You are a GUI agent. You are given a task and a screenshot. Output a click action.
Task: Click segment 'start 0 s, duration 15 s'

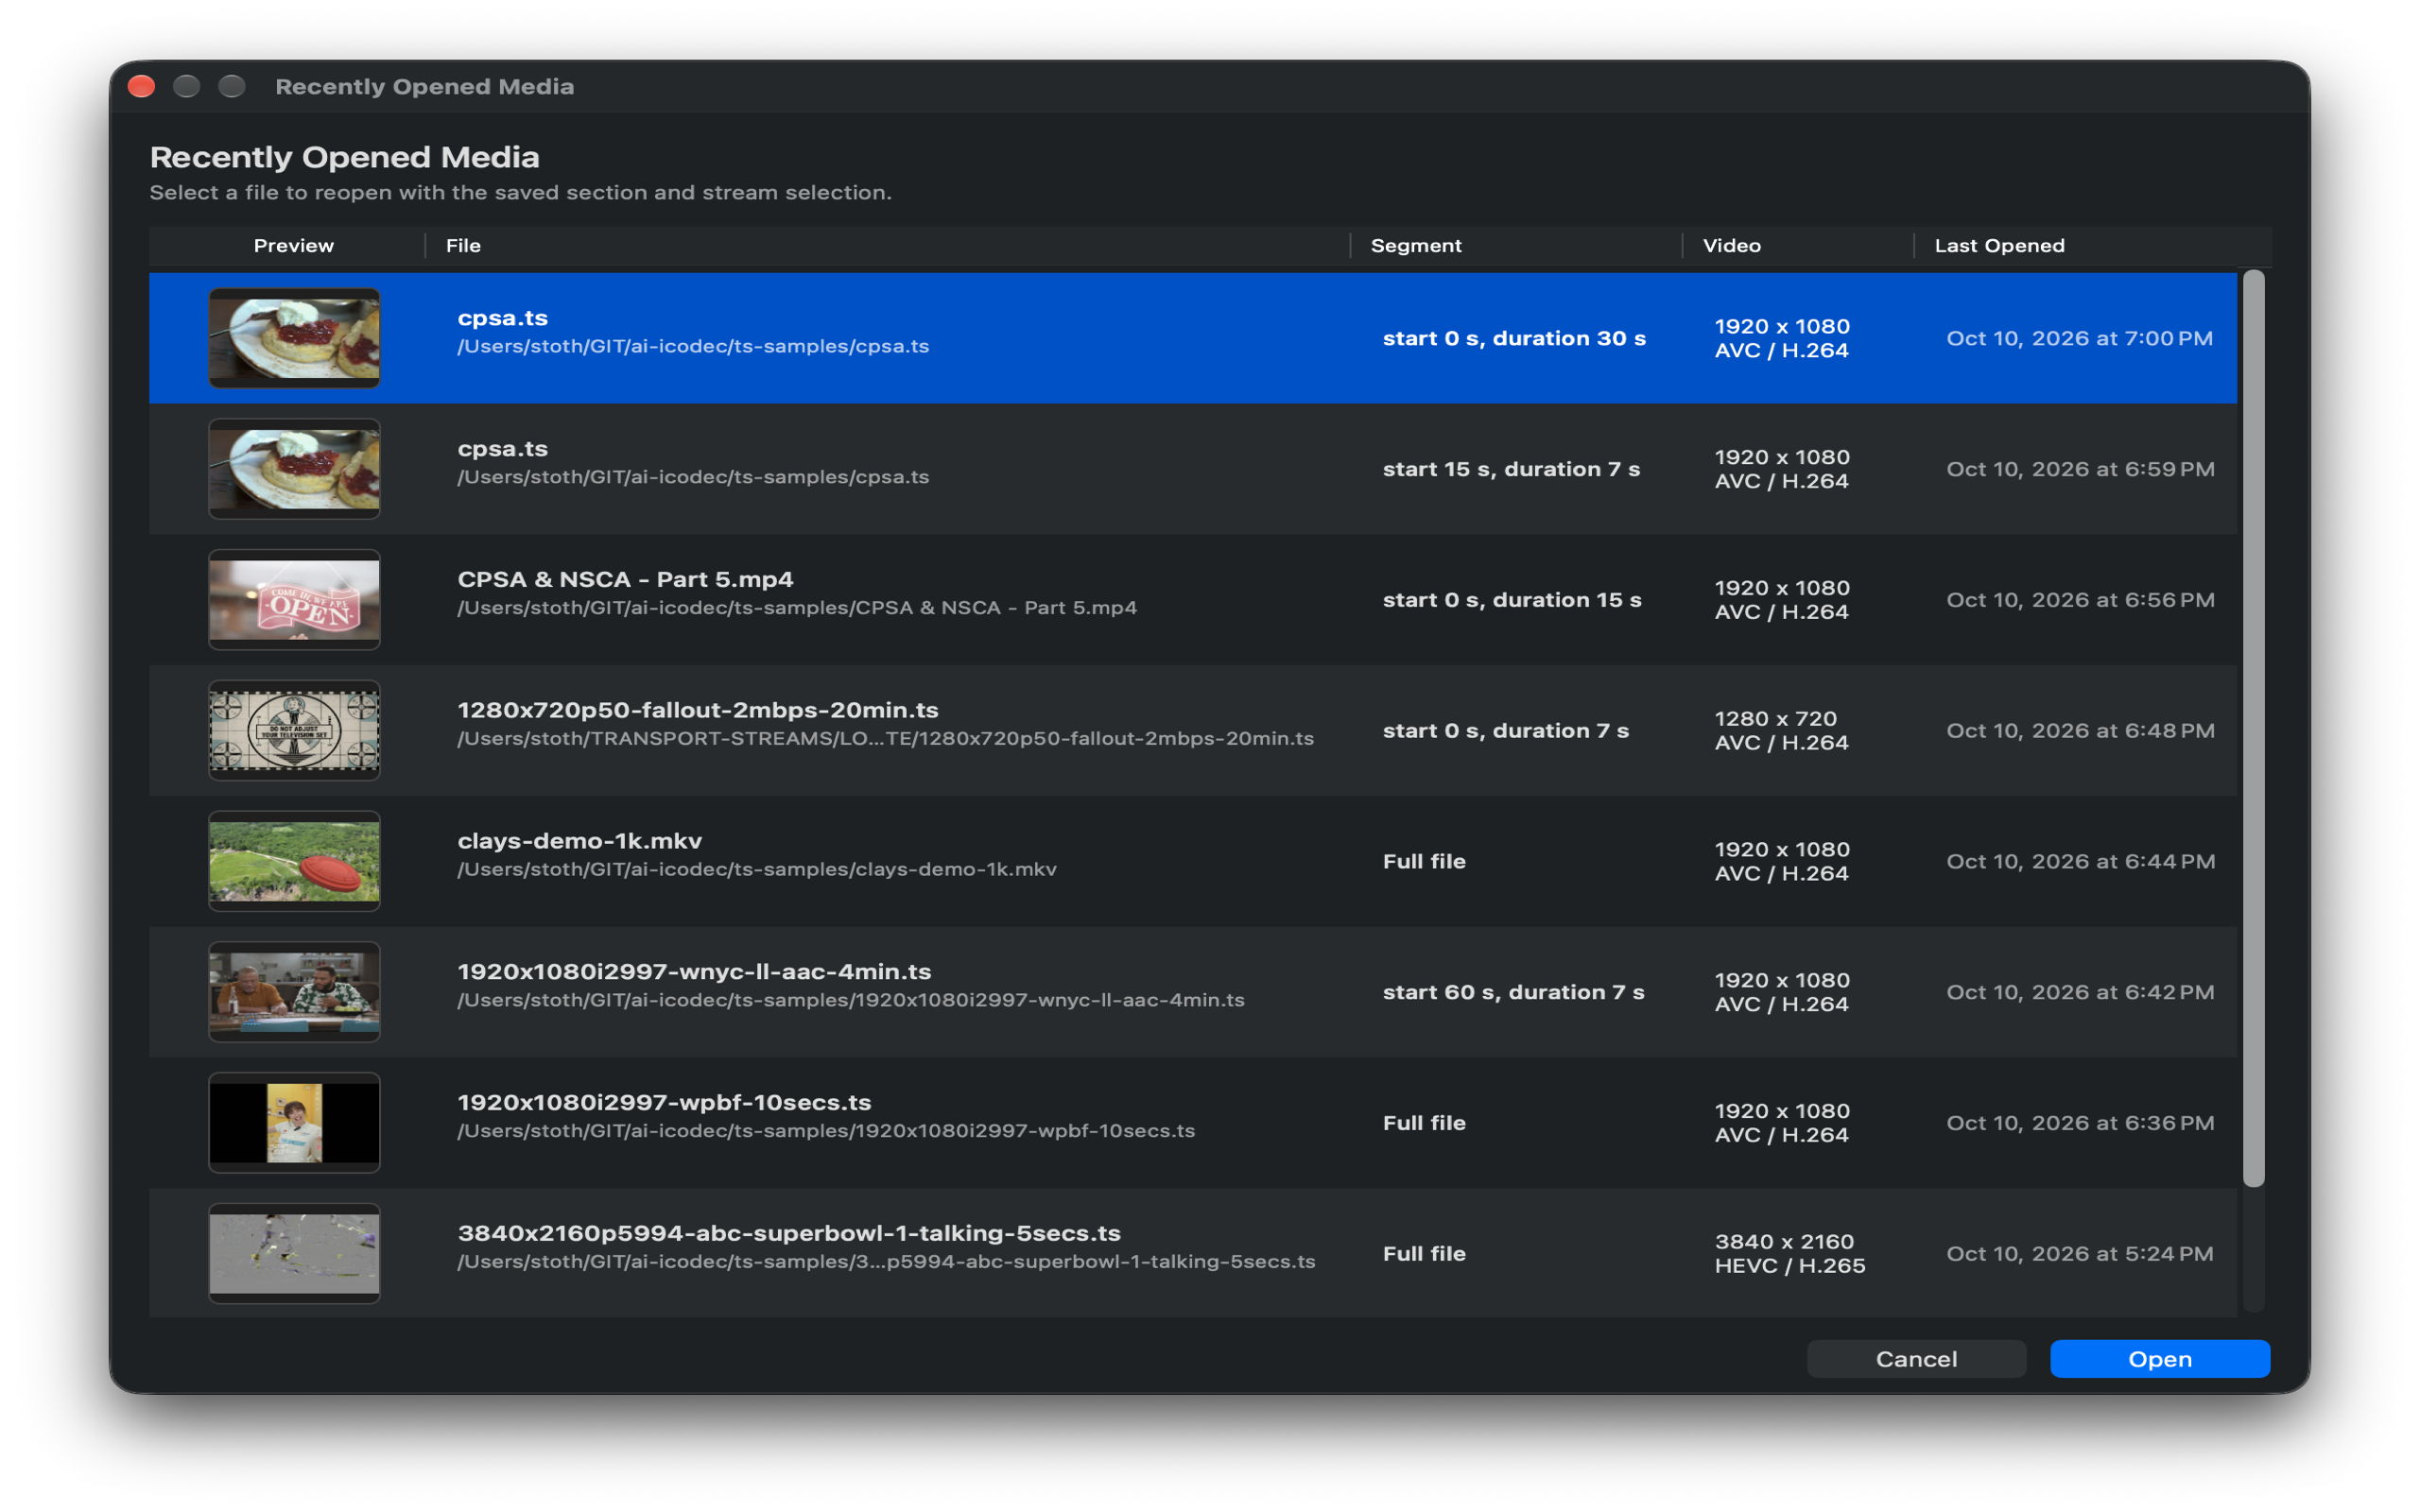1512,600
